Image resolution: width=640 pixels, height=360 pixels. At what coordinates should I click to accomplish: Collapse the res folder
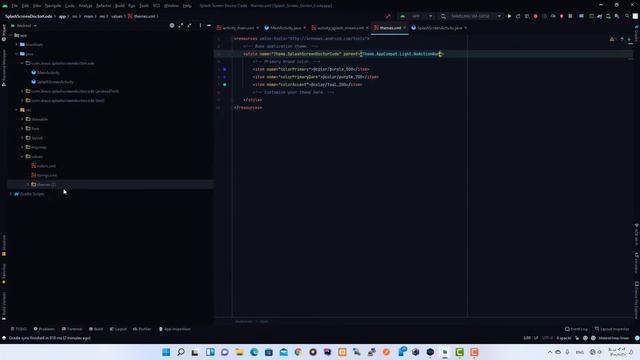[17, 110]
